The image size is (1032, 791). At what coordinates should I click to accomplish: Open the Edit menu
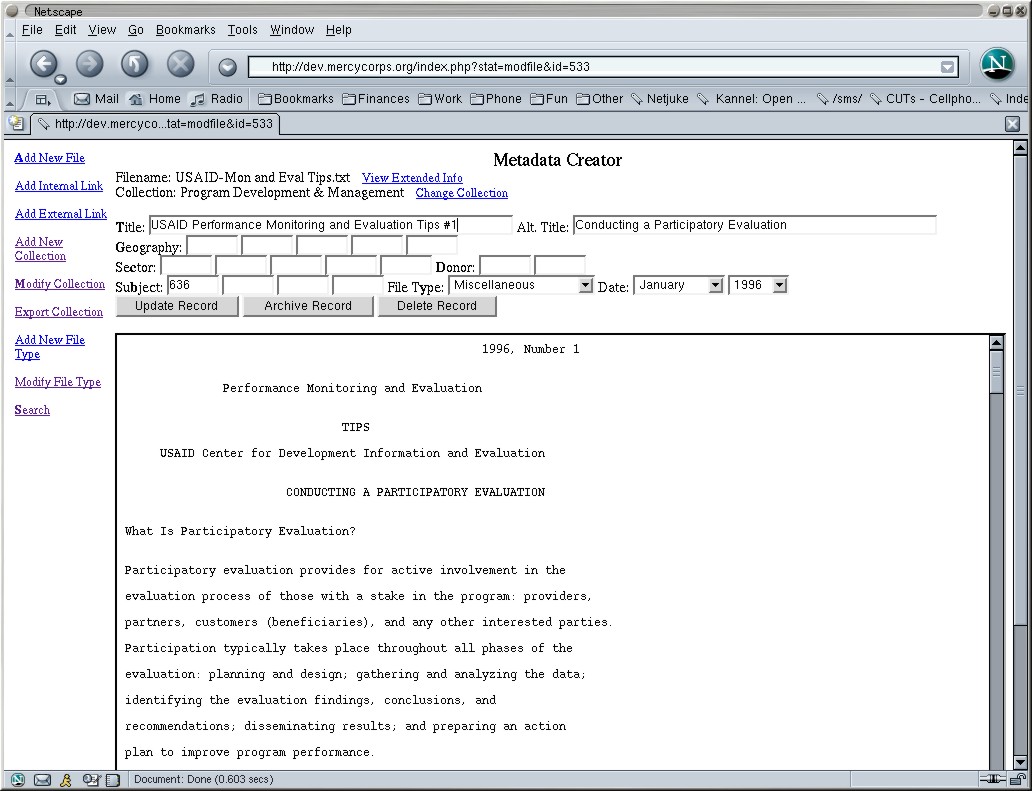[x=65, y=30]
